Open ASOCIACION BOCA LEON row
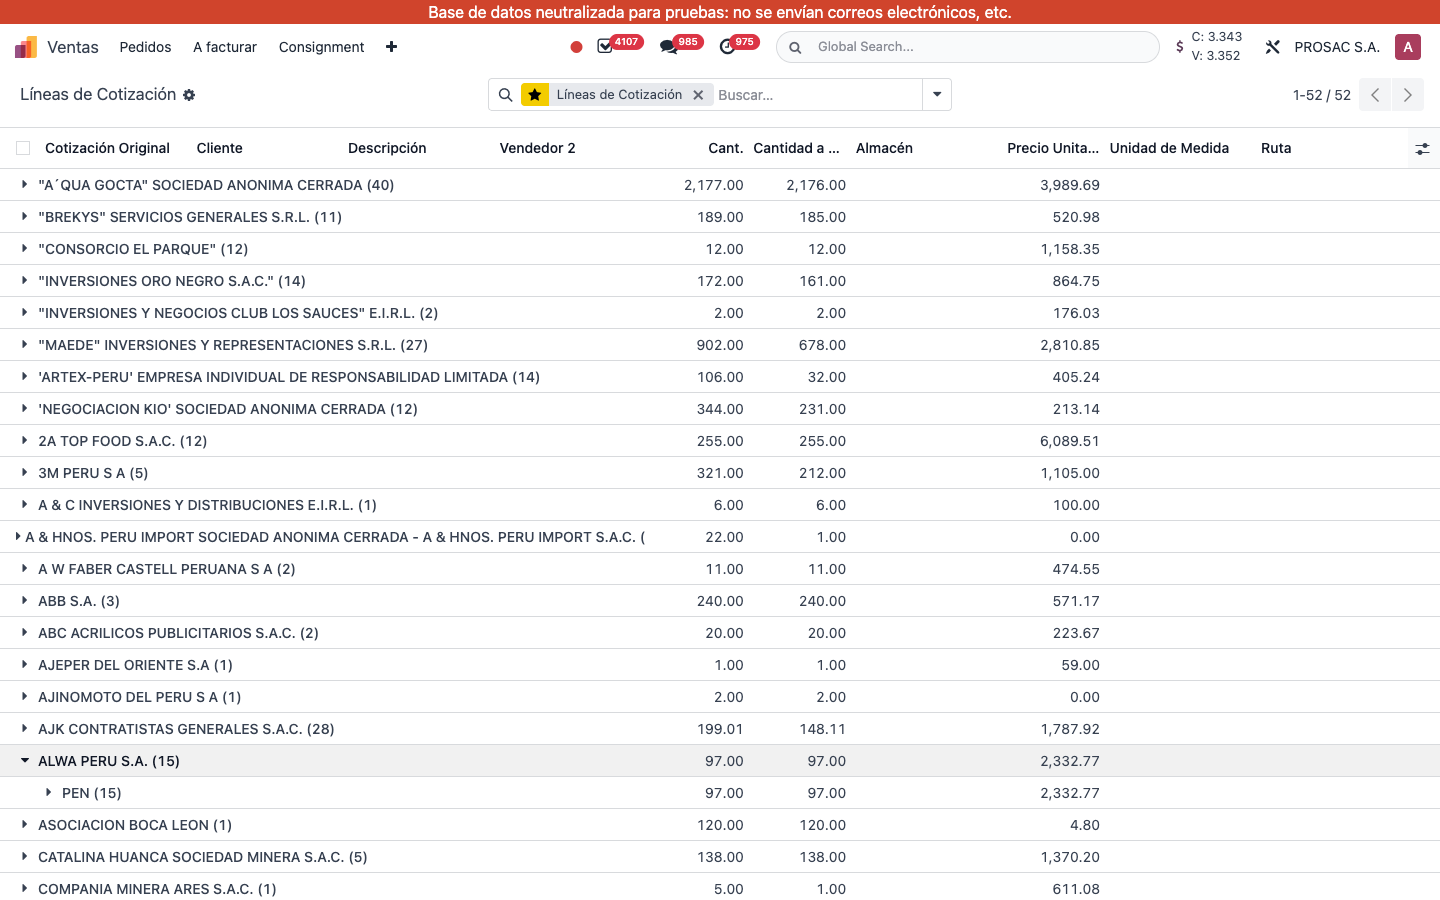The image size is (1440, 900). coord(720,825)
